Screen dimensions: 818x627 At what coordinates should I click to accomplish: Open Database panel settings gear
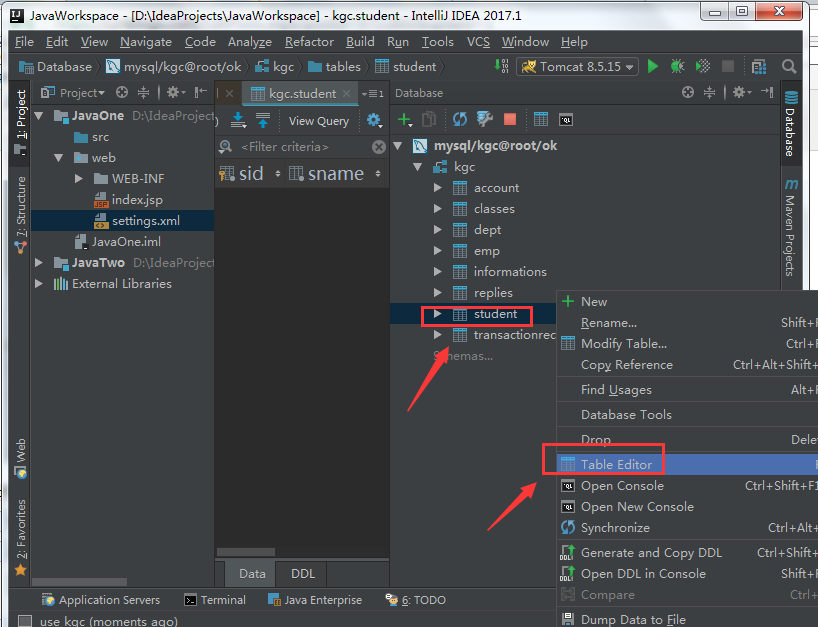pyautogui.click(x=741, y=93)
